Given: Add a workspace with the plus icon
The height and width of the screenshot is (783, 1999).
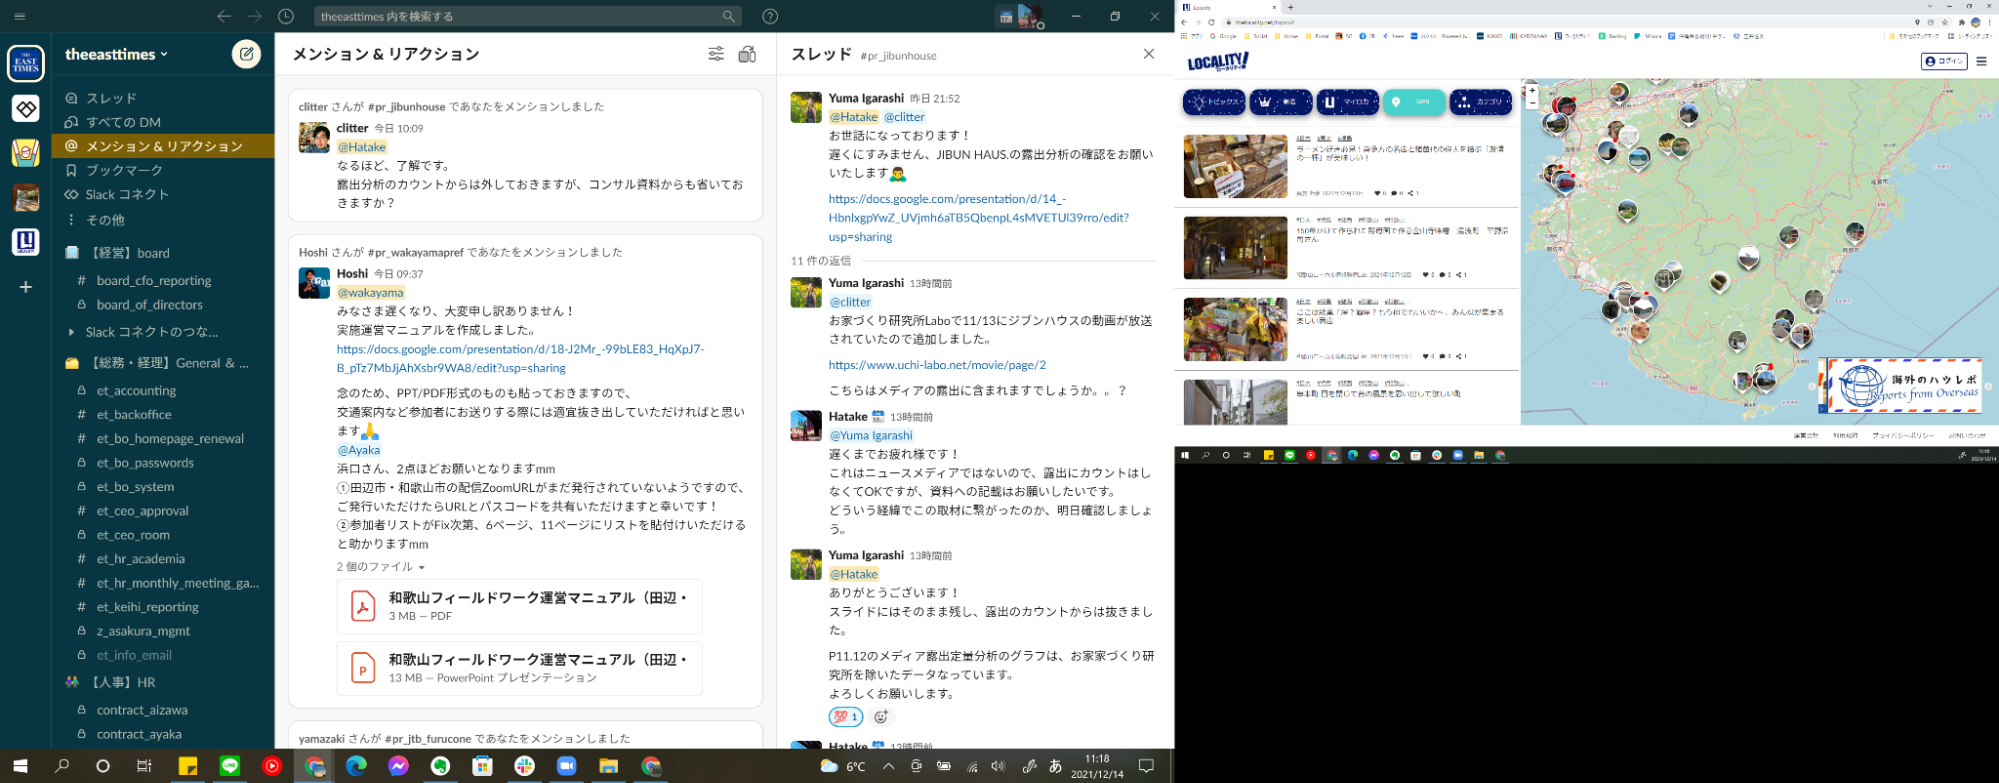Looking at the screenshot, I should [x=26, y=287].
